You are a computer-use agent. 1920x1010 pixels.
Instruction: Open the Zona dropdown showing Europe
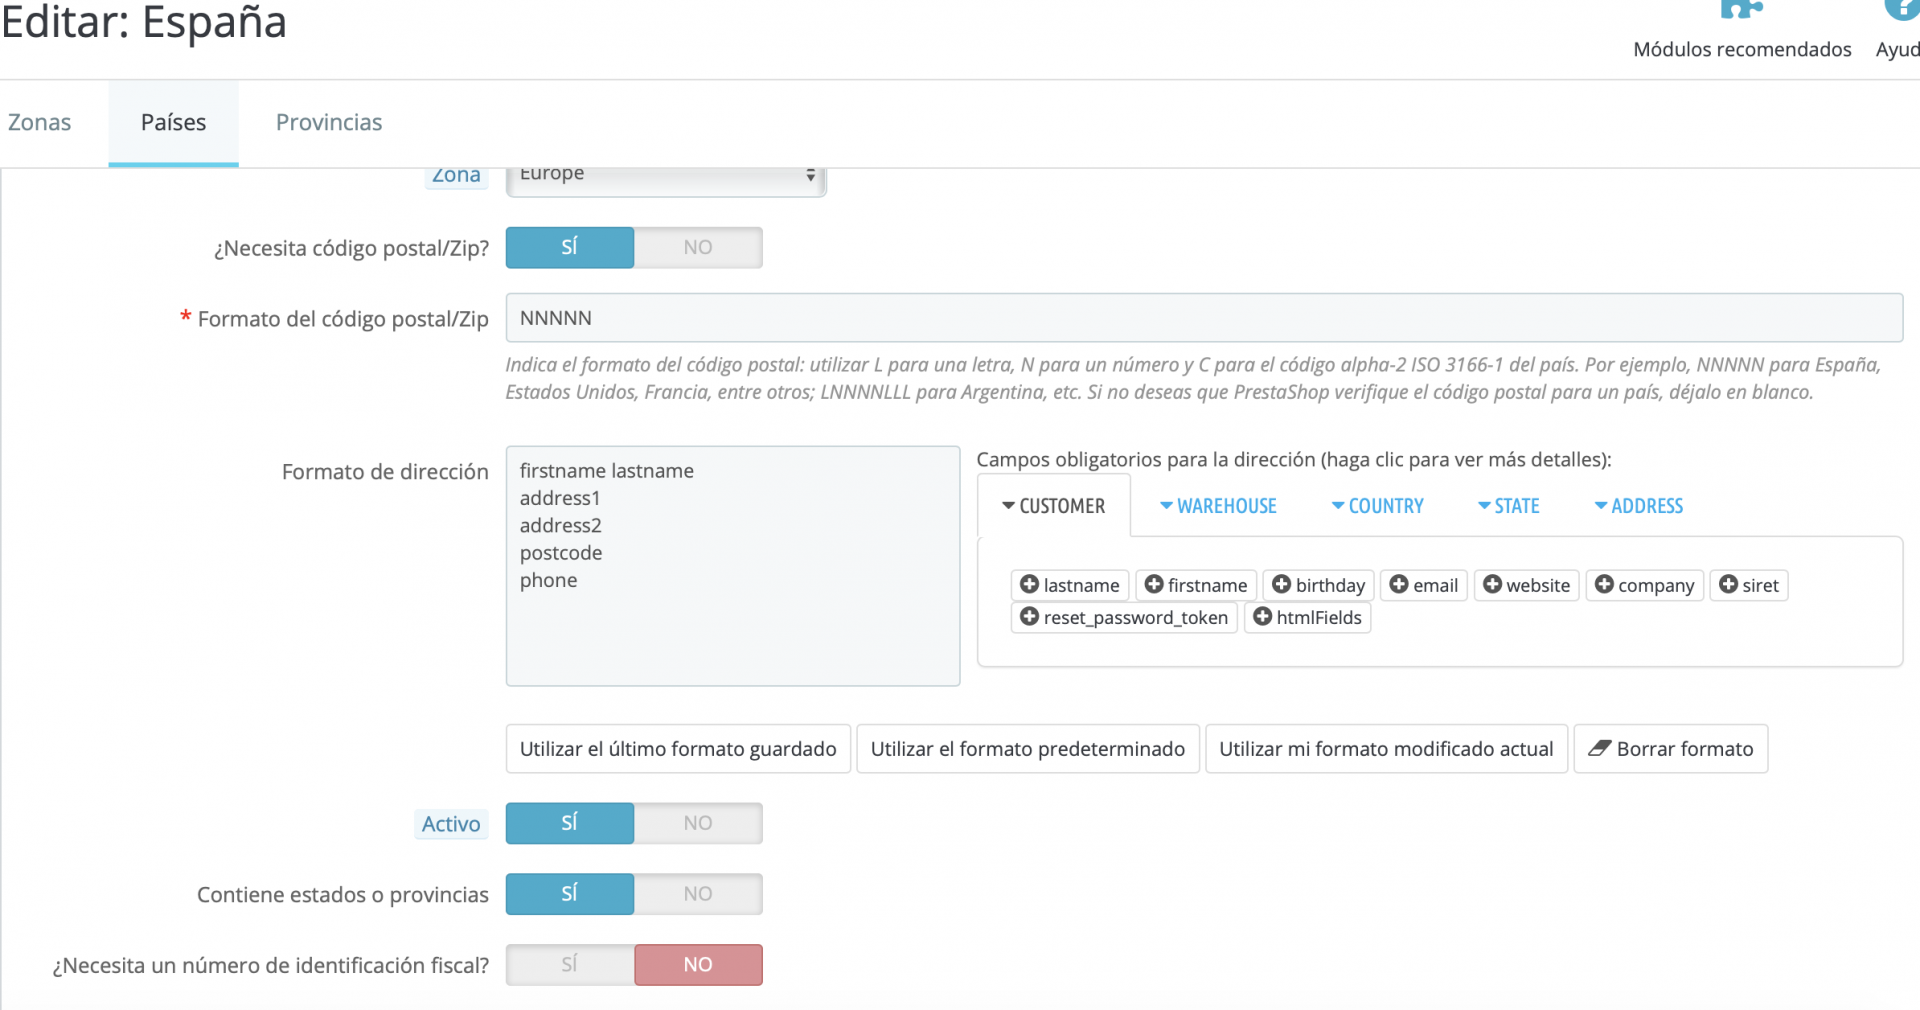pyautogui.click(x=666, y=178)
